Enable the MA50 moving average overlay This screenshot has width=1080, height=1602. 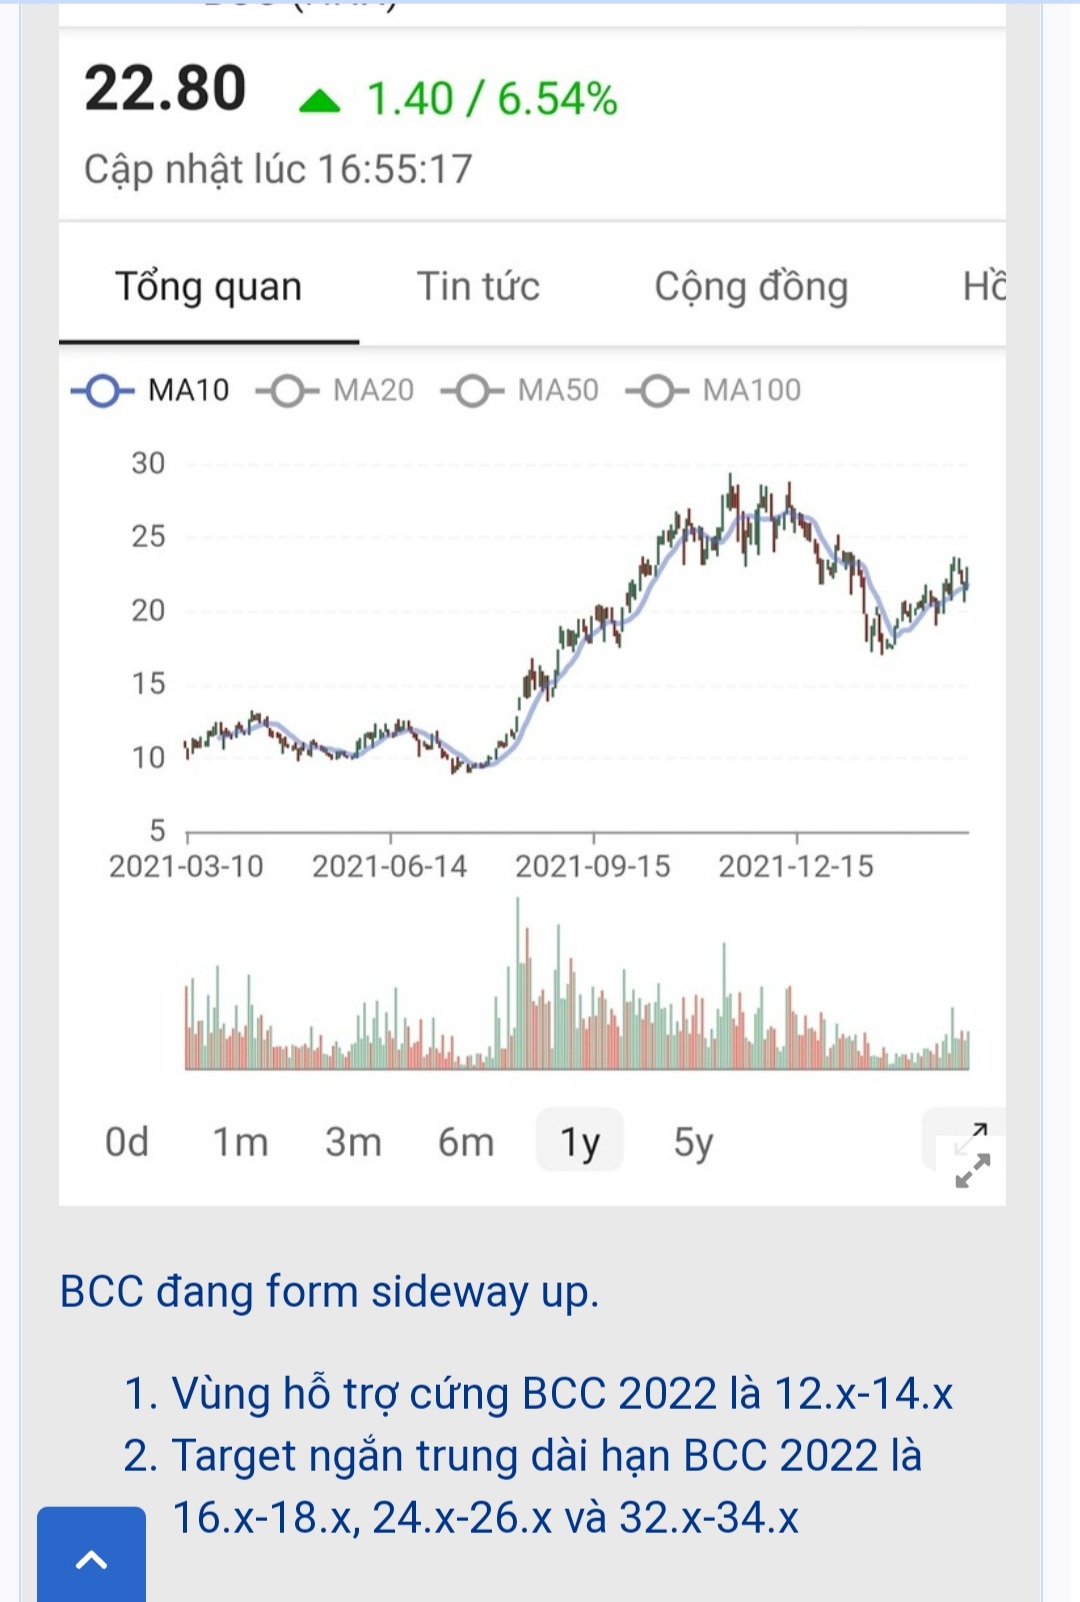[x=520, y=390]
